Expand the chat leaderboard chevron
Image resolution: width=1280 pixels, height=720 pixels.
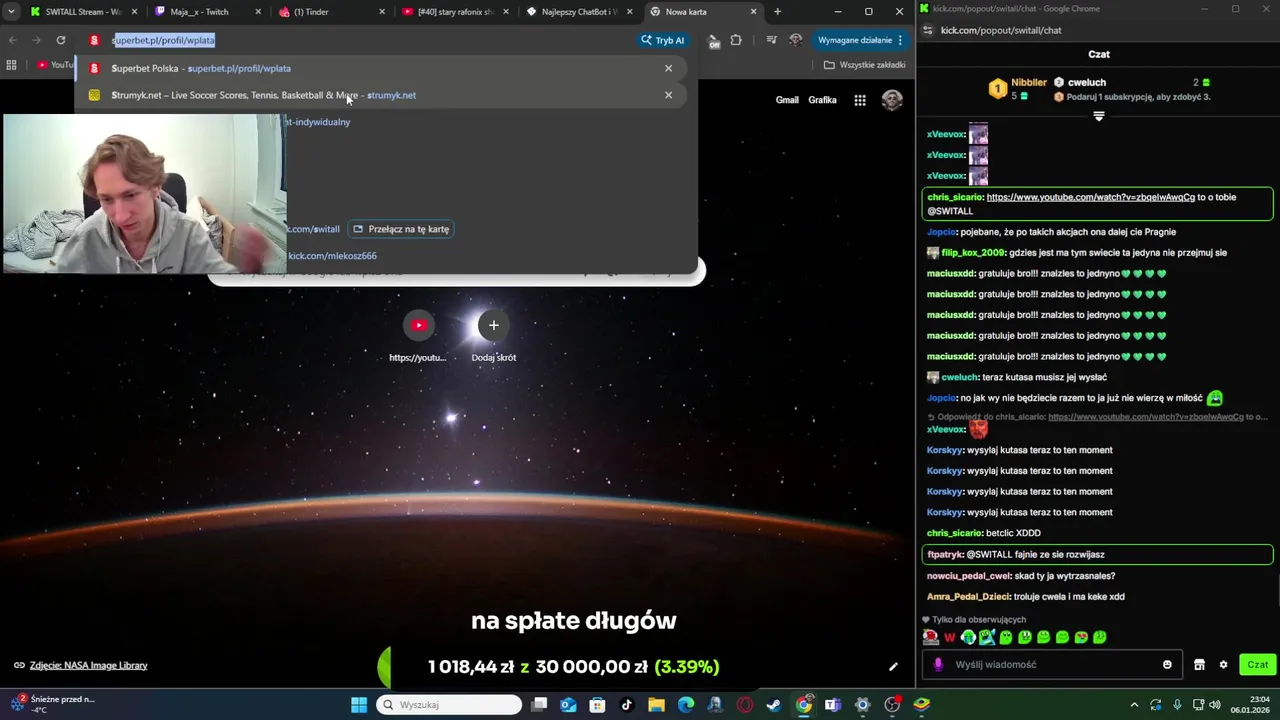coord(1098,116)
